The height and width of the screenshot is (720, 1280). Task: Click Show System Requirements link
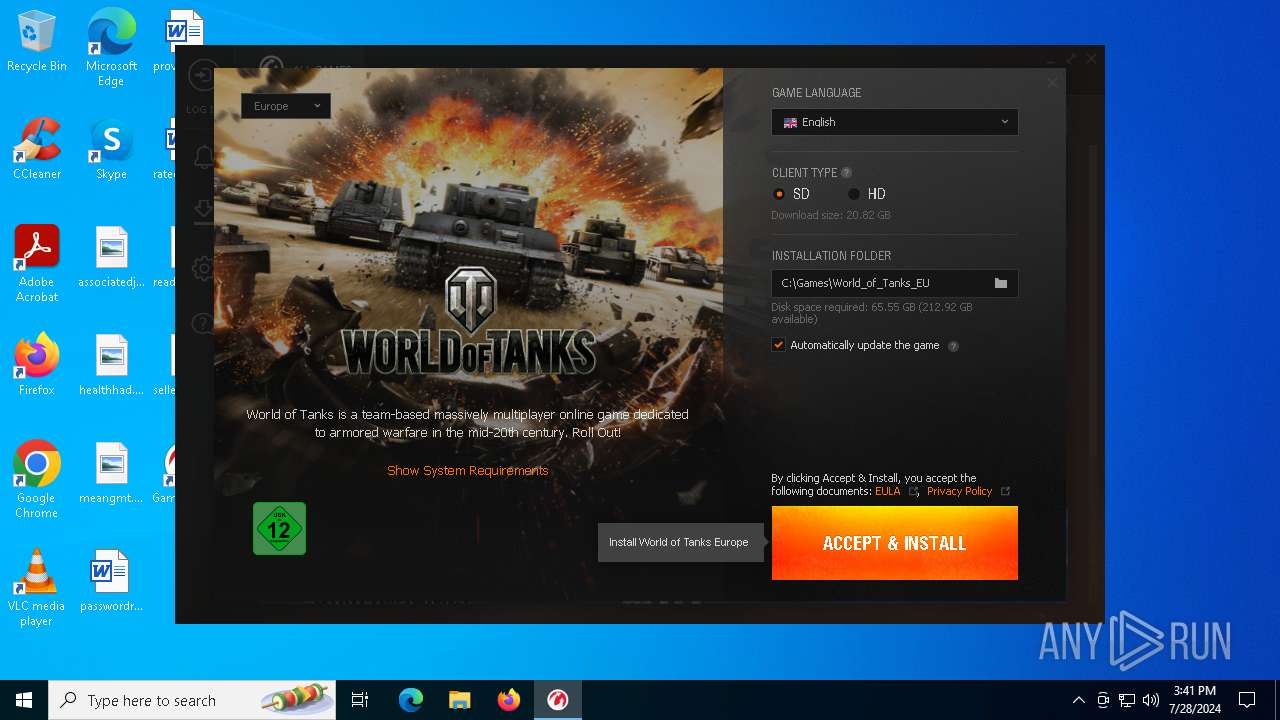click(x=468, y=470)
